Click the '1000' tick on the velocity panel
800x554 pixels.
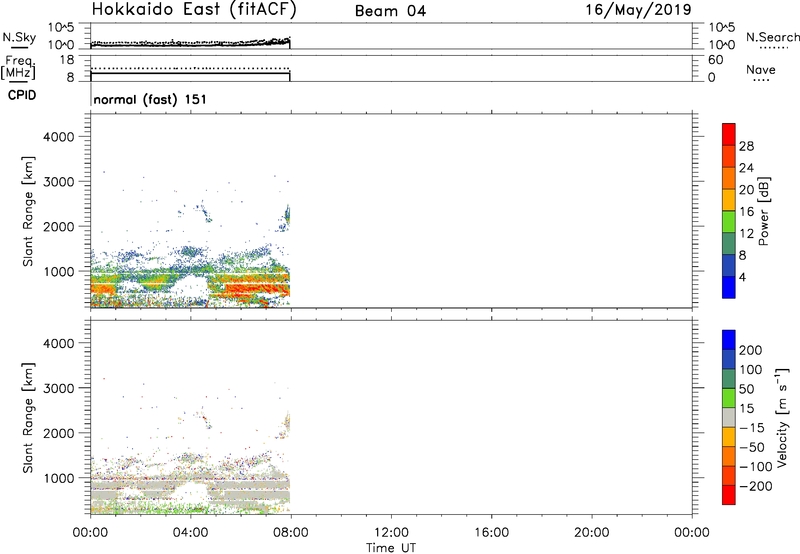coord(58,478)
